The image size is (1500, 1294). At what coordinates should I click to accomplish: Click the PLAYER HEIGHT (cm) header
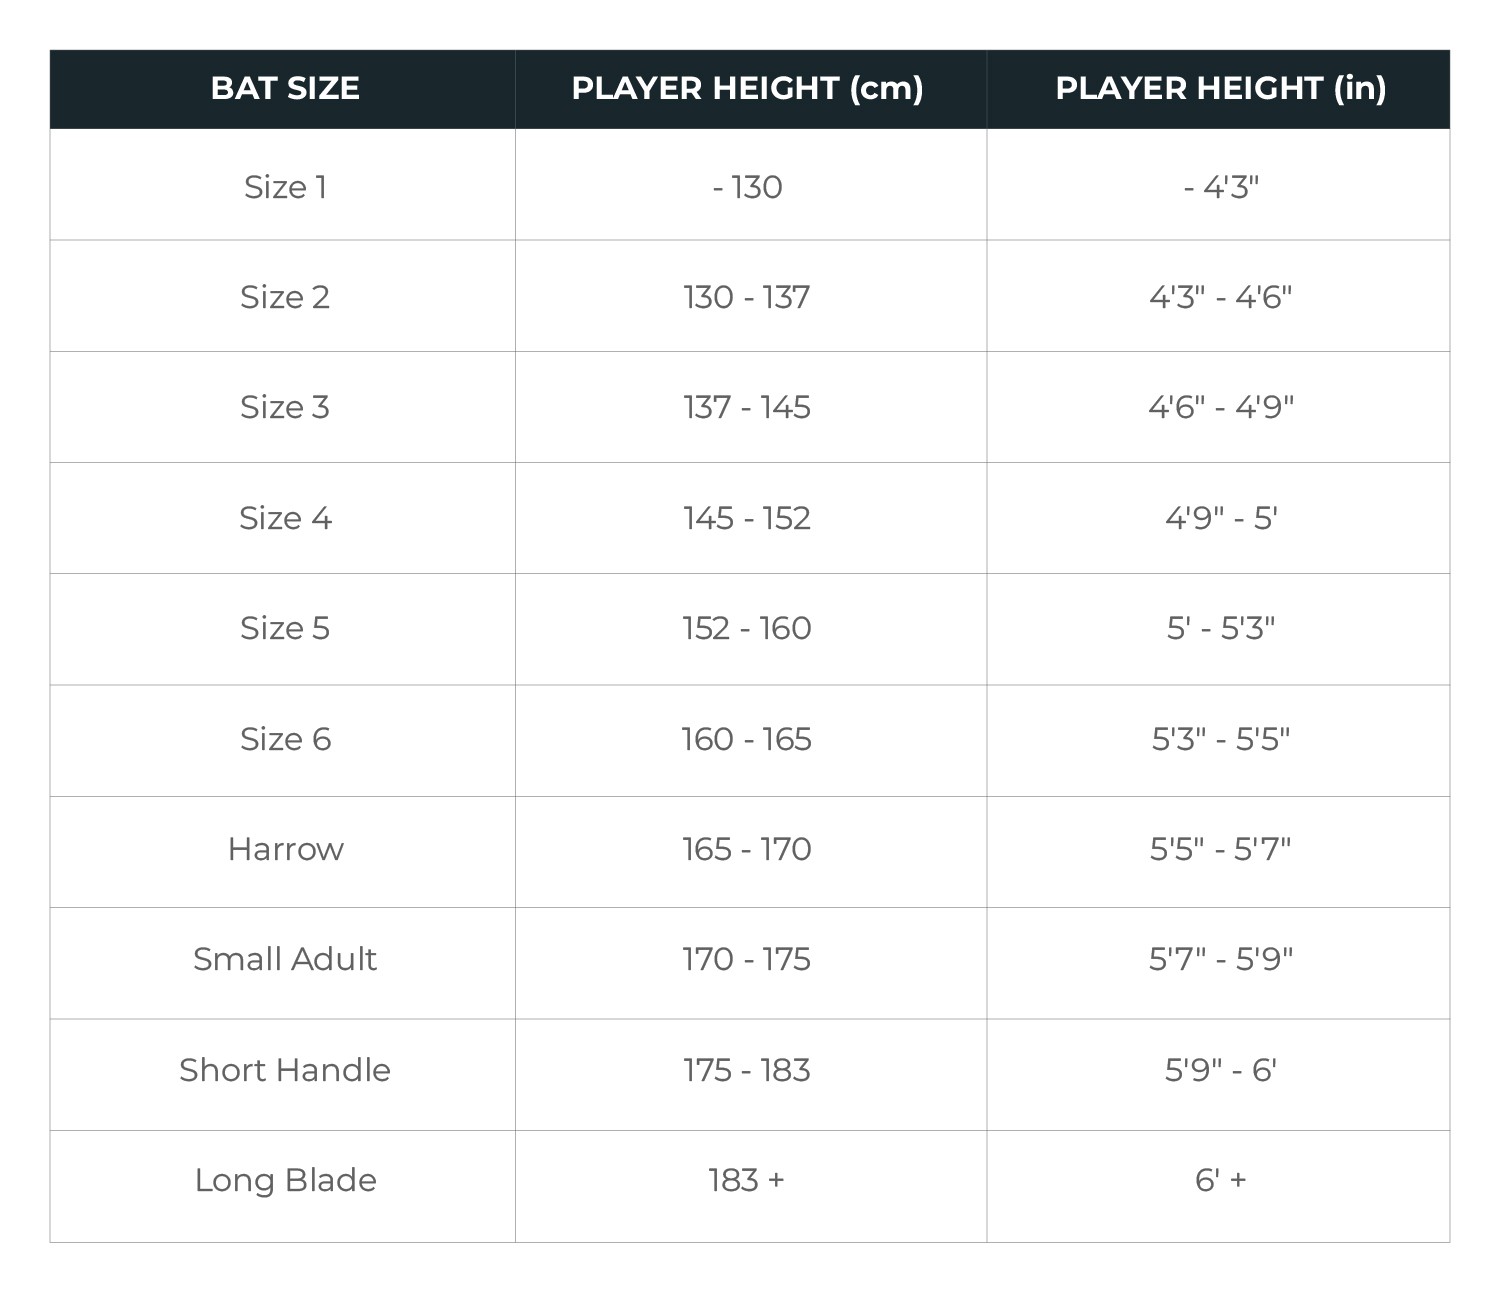(747, 88)
